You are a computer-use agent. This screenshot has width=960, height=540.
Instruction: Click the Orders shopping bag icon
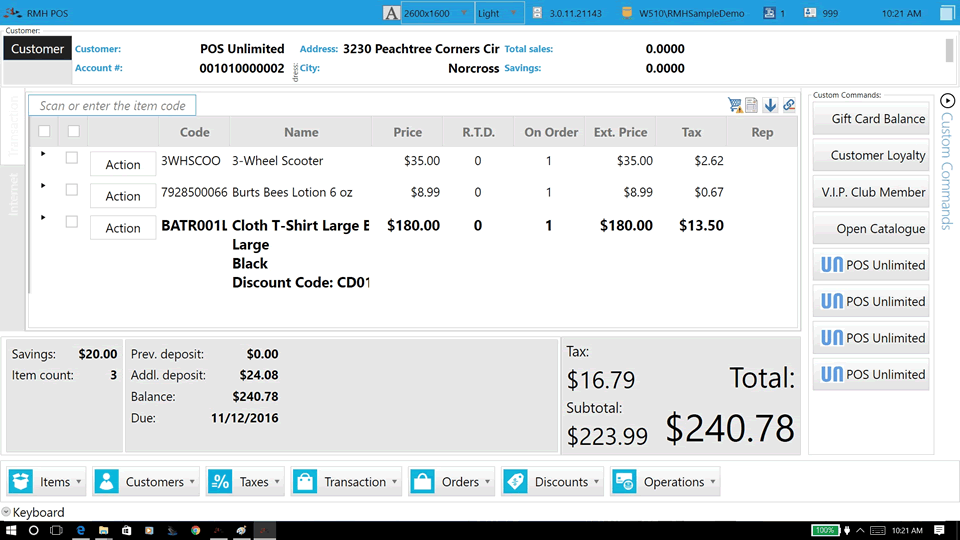tap(422, 482)
